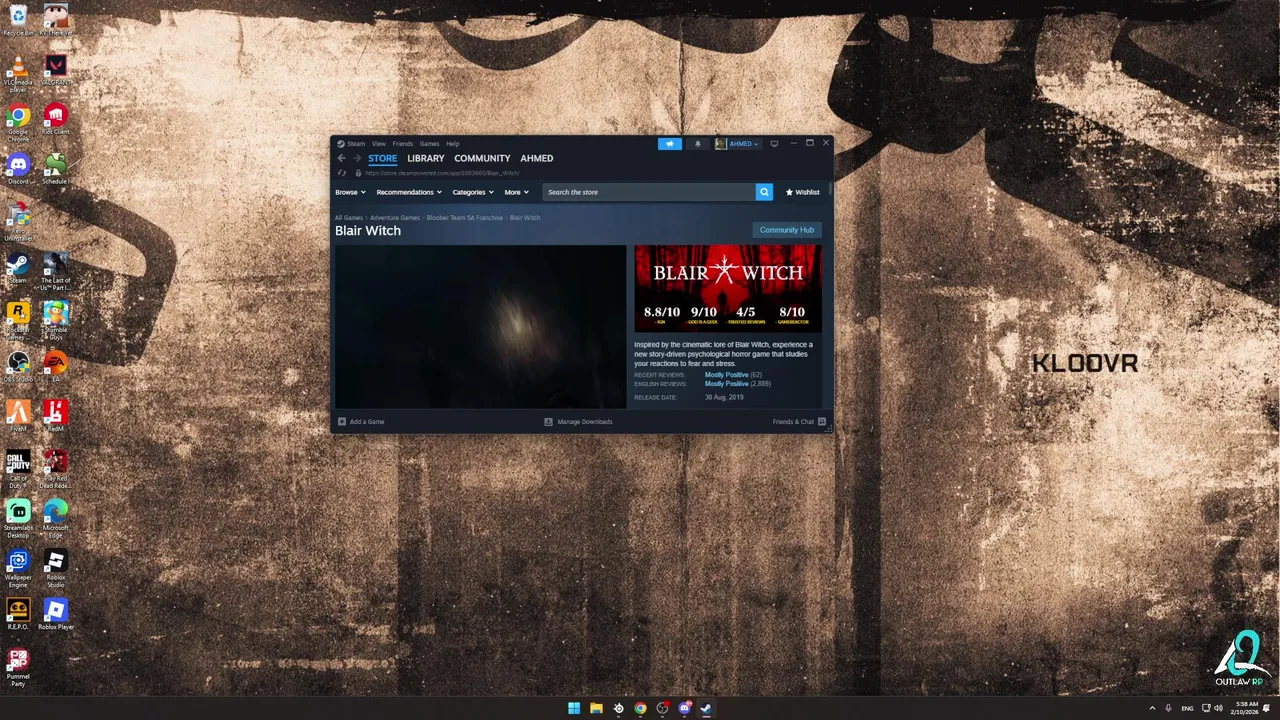Viewport: 1280px width, 720px height.
Task: Select the Stumble Guys desktop shortcut
Action: pos(56,320)
